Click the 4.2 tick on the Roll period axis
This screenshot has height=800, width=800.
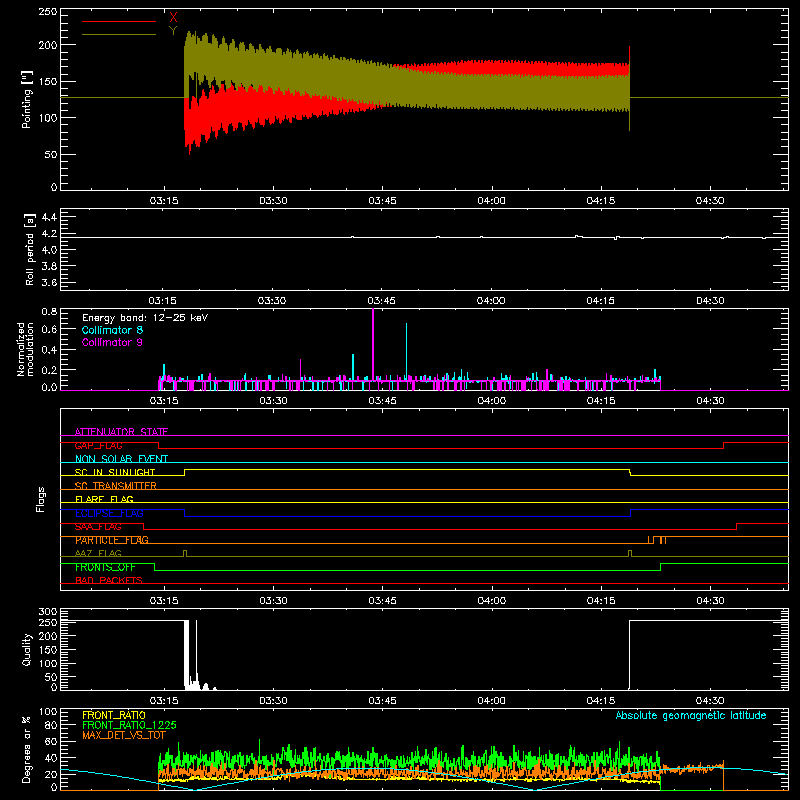(49, 234)
